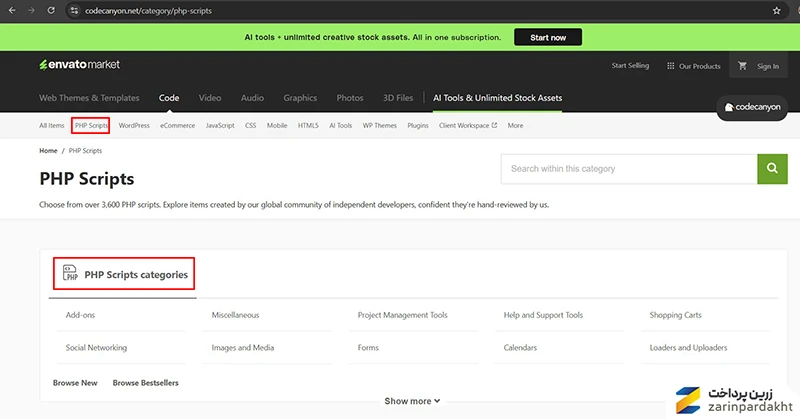800x419 pixels.
Task: Open the Images and Media category
Action: click(242, 348)
